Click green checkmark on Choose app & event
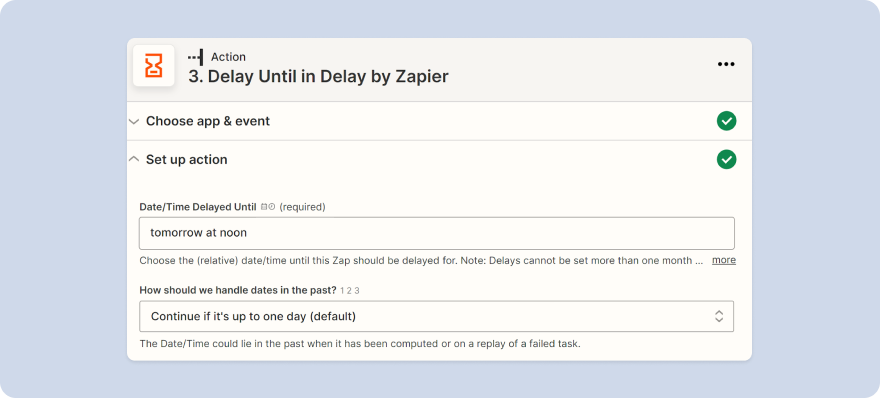This screenshot has width=880, height=398. [x=726, y=121]
